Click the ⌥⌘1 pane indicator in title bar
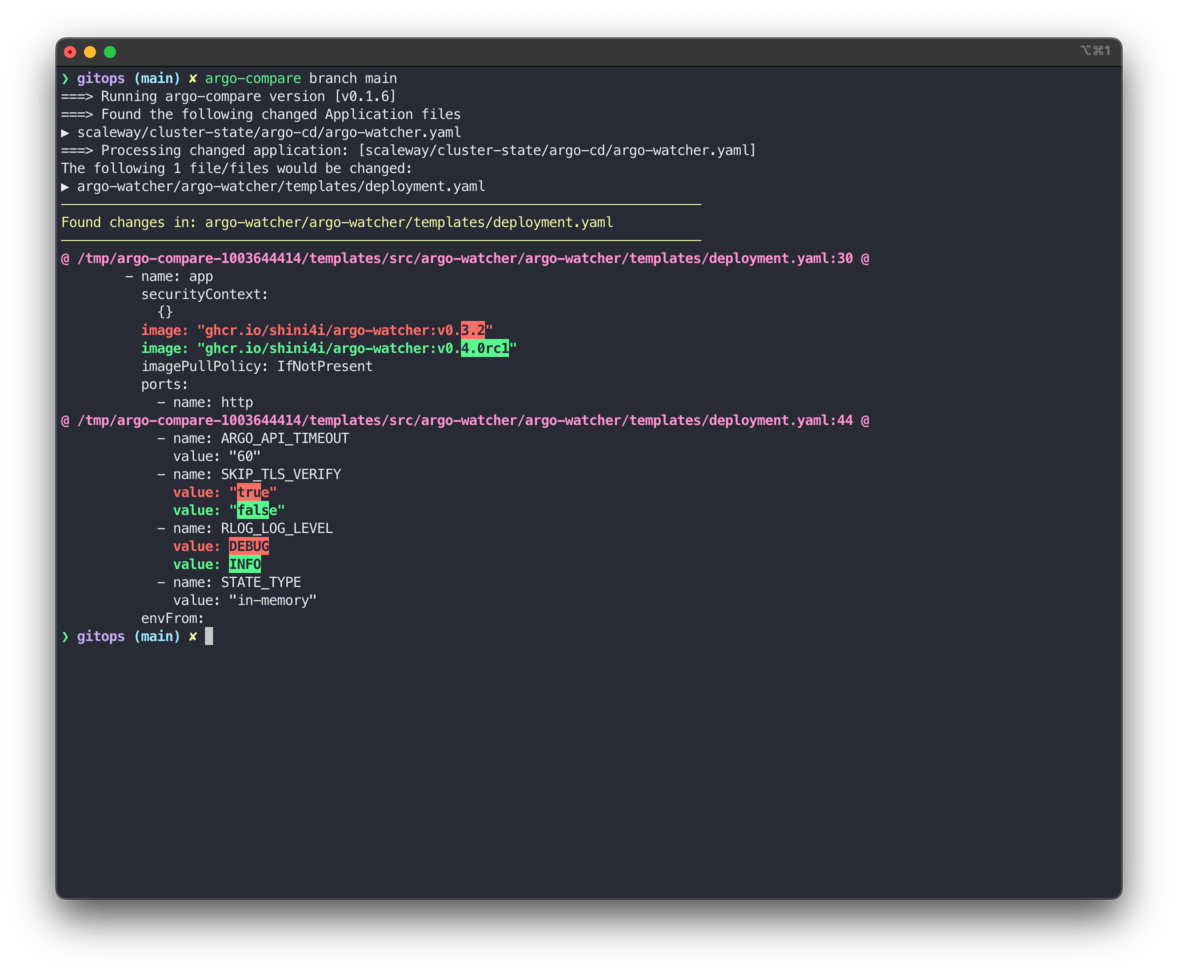 tap(1097, 50)
